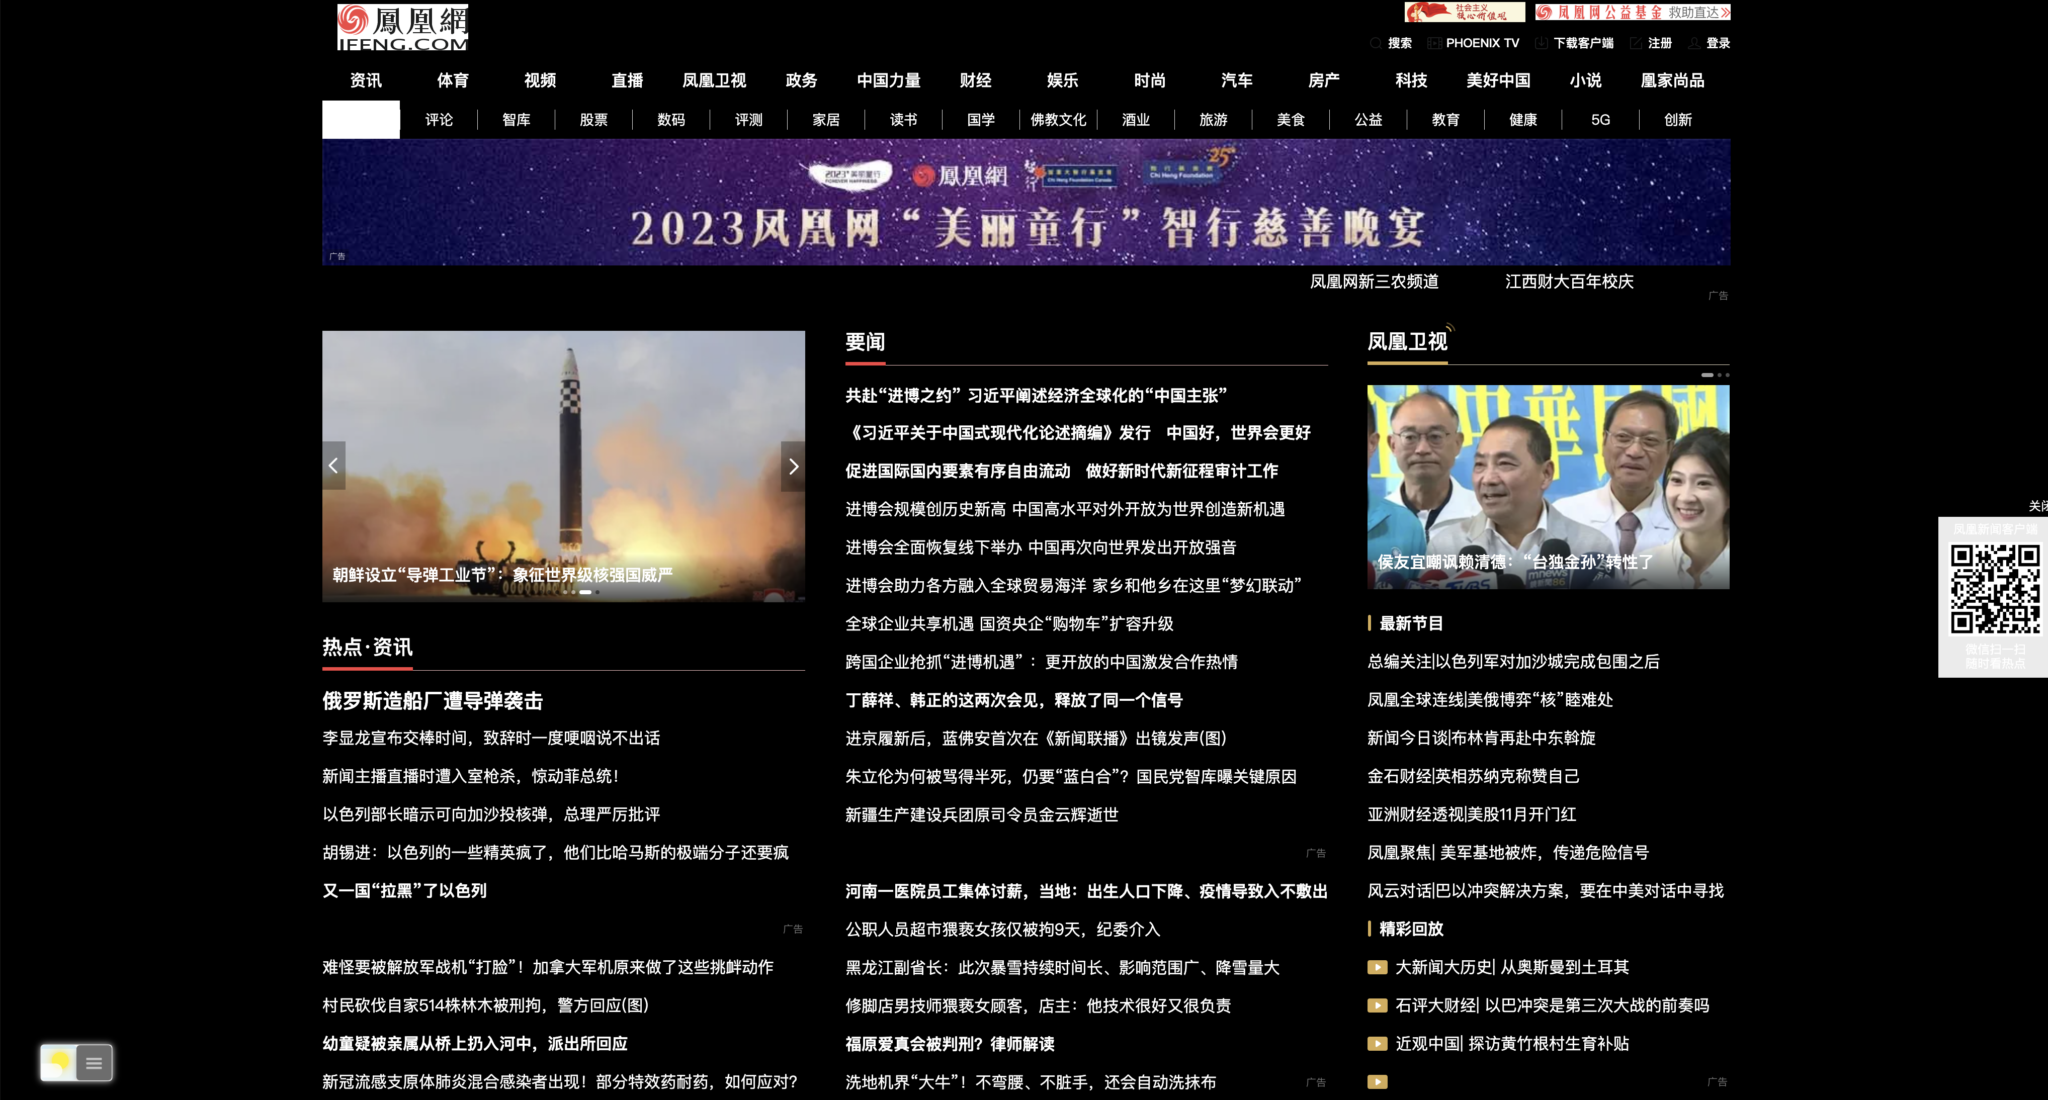Open the 佛教文化 sub-navigation link
This screenshot has width=2048, height=1100.
pos(1058,120)
